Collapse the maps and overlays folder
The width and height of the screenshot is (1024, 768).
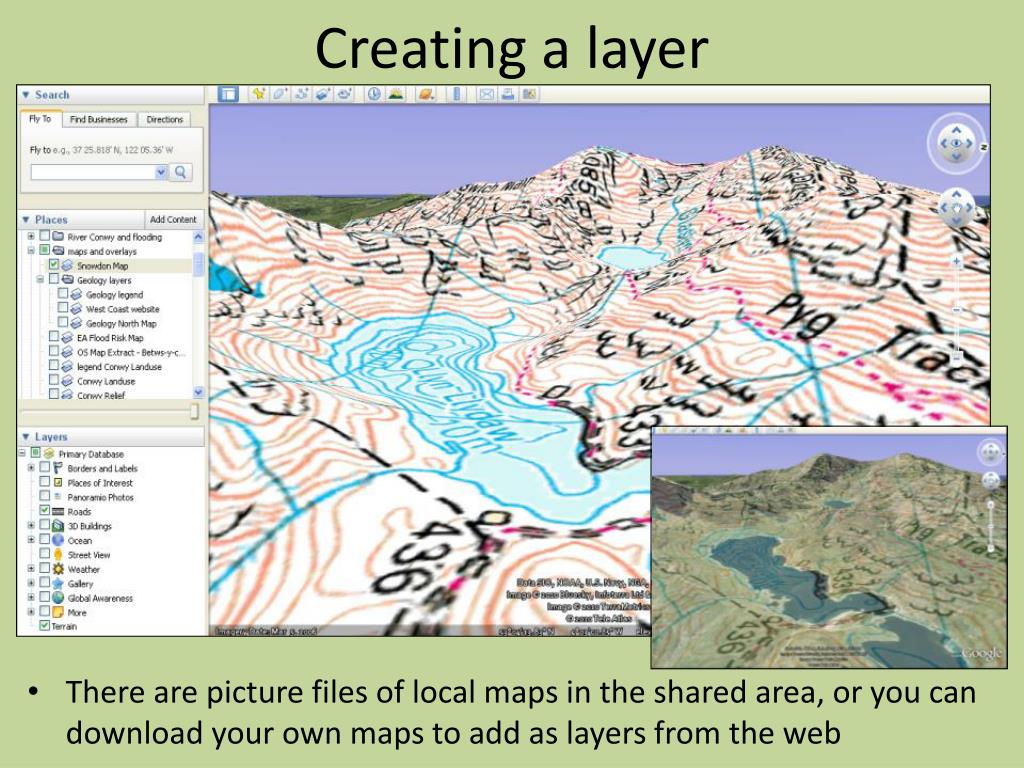(x=31, y=251)
